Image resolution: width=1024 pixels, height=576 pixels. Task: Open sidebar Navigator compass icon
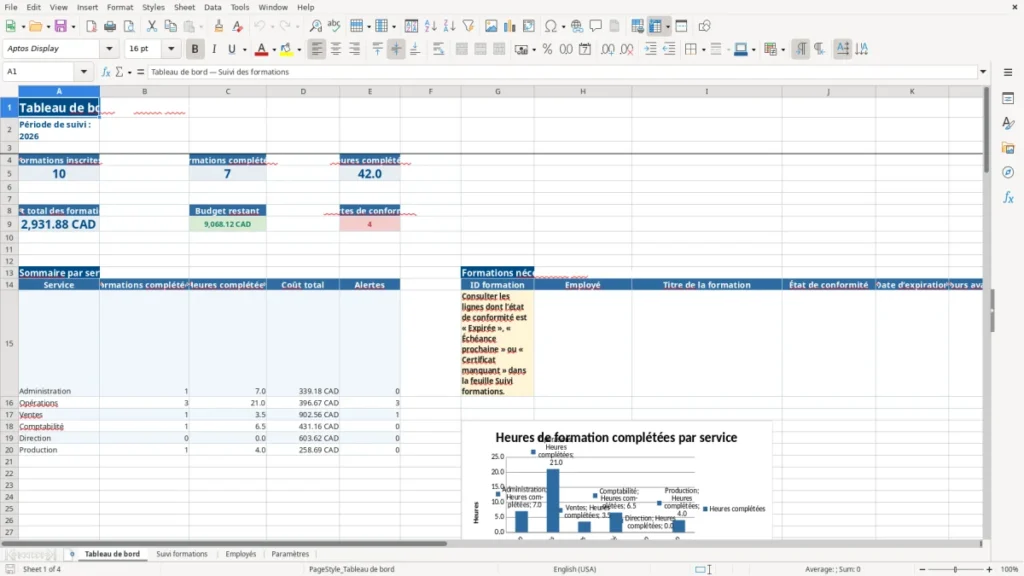pyautogui.click(x=1008, y=172)
